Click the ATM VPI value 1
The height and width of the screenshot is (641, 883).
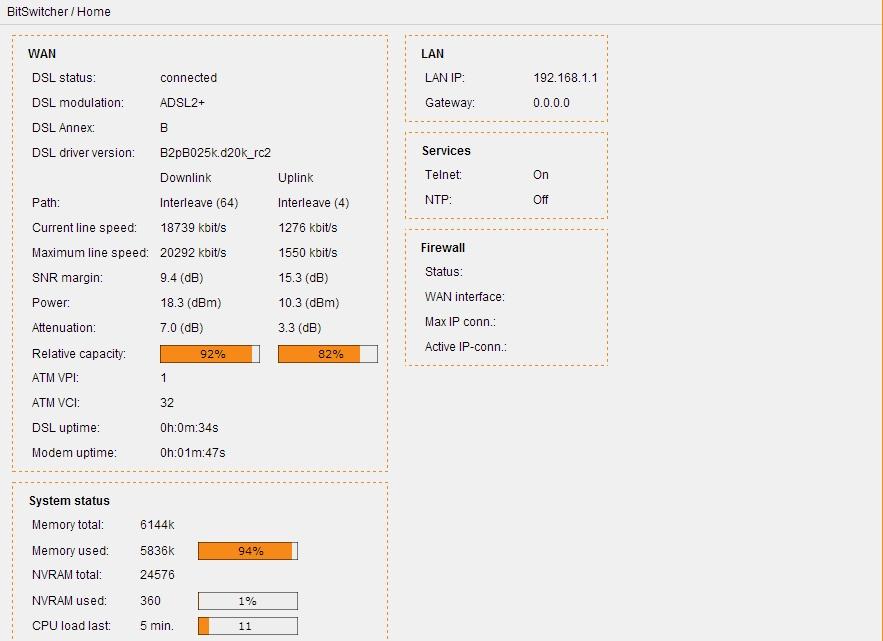point(163,377)
